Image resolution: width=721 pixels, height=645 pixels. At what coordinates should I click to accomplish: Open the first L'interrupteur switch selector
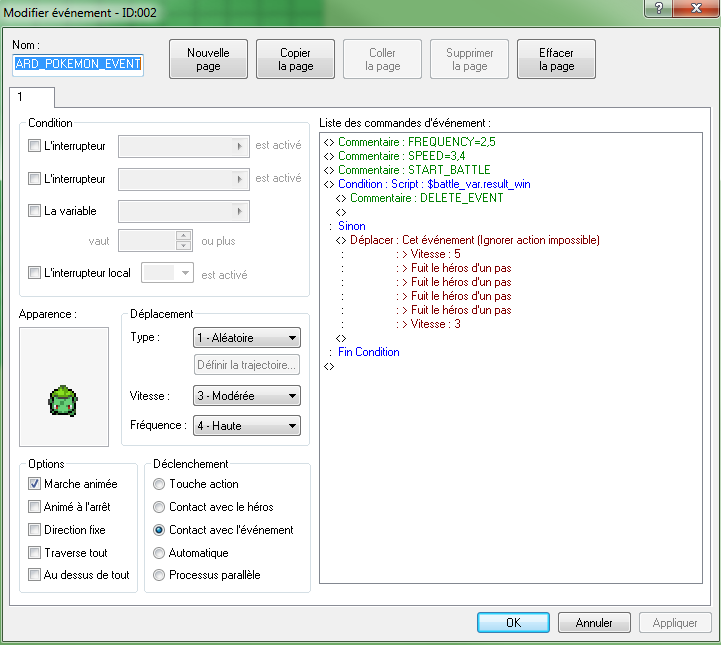click(184, 146)
